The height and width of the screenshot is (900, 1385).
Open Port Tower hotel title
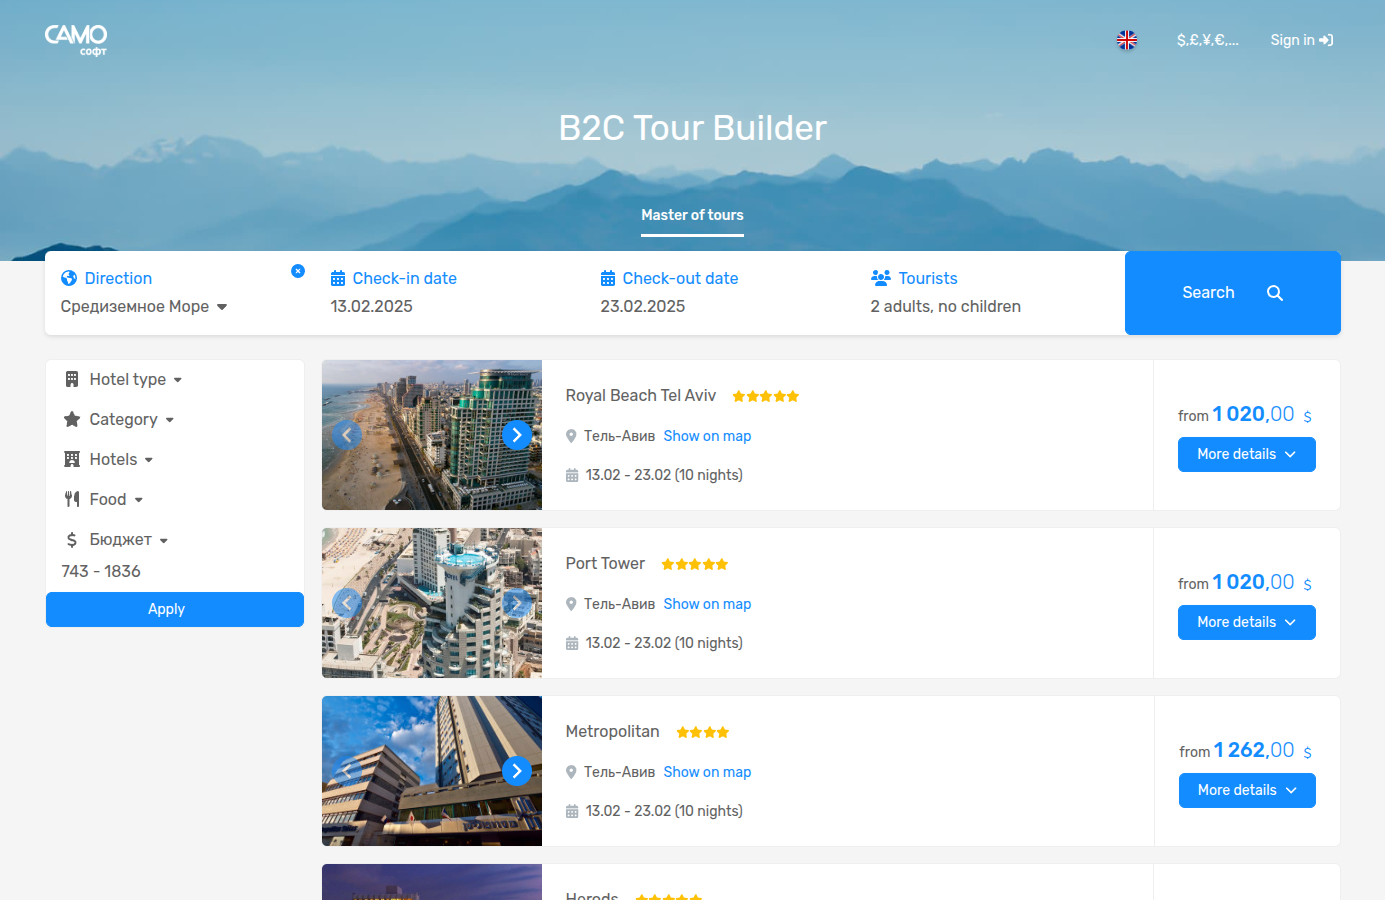[605, 563]
